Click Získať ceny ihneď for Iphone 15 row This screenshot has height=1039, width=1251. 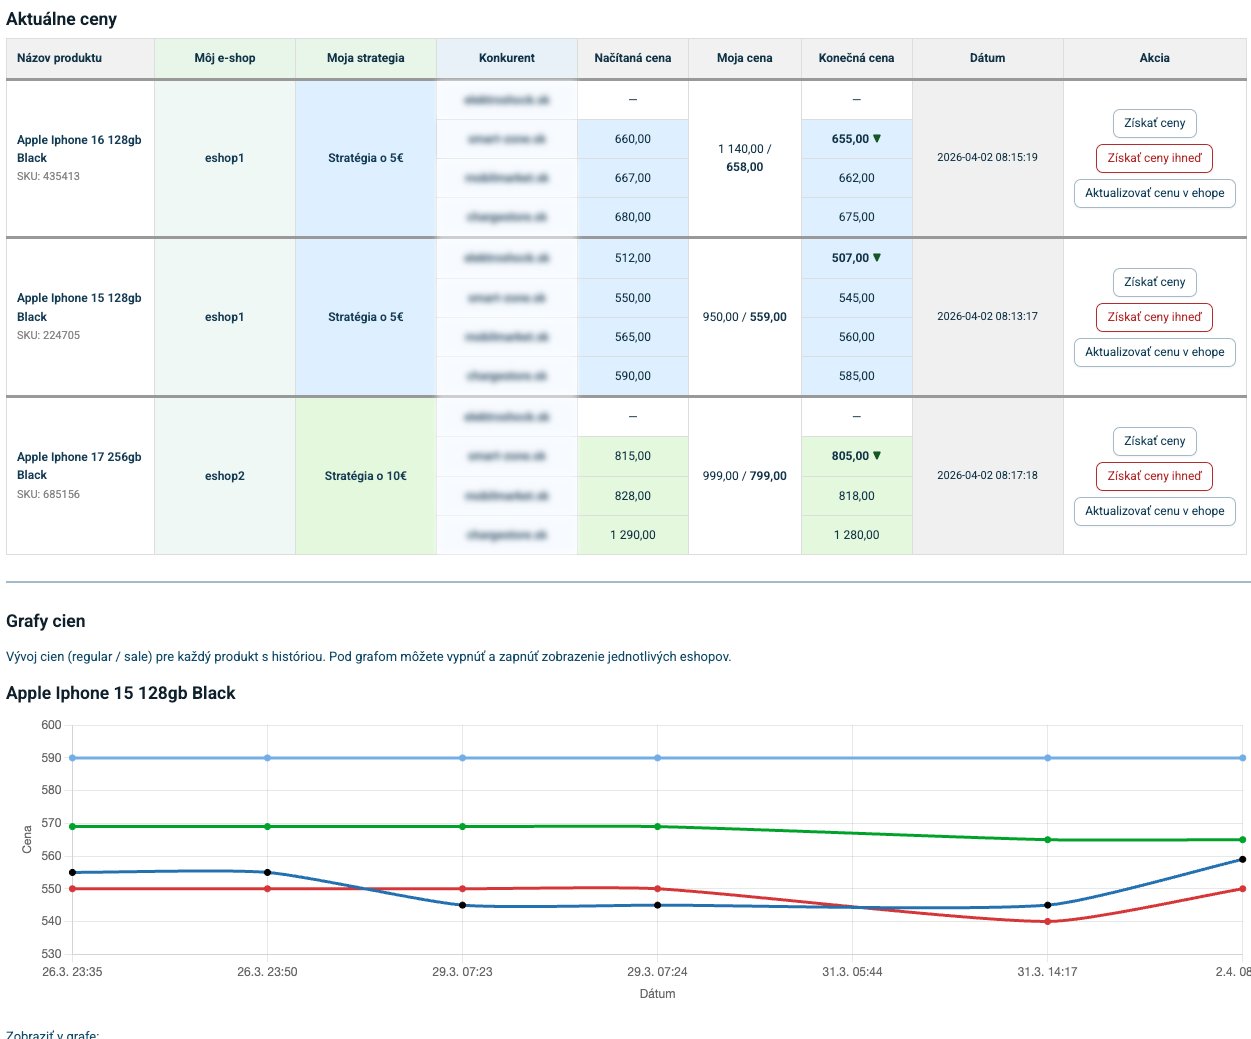(1154, 317)
